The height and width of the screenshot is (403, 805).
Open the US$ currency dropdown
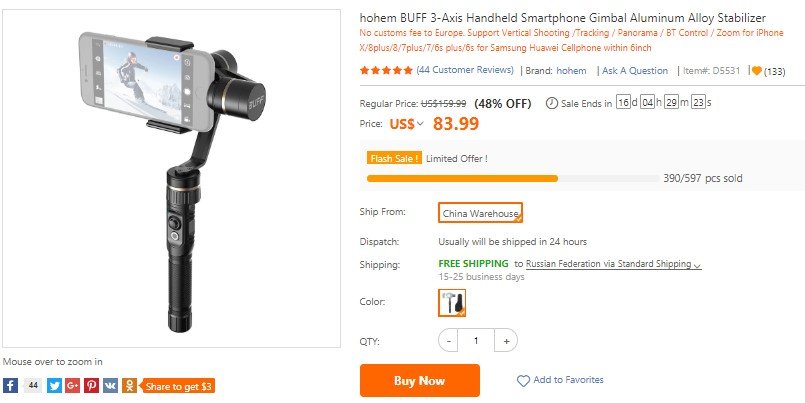407,124
